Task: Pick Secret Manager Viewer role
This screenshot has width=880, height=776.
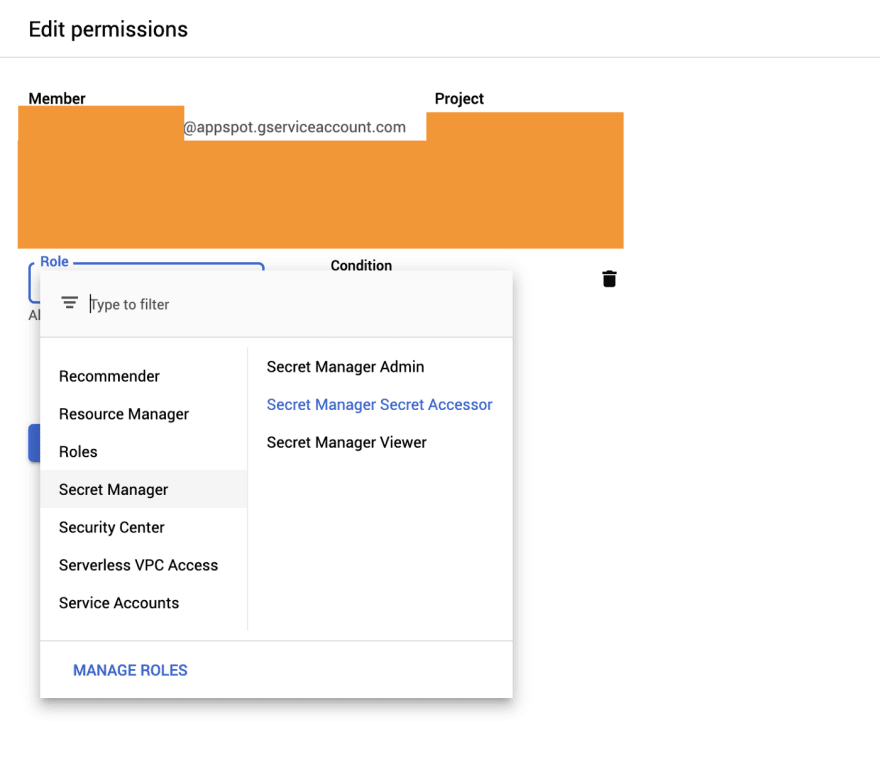Action: click(x=380, y=442)
